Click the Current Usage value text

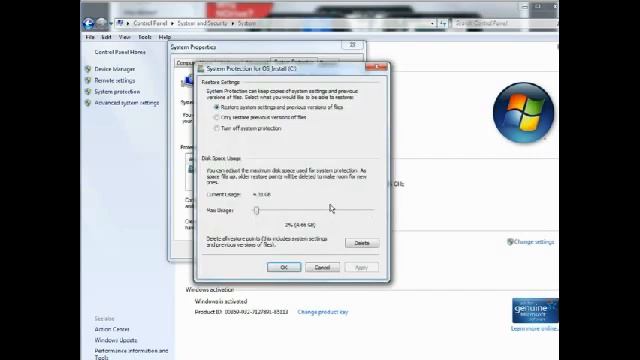click(x=262, y=195)
